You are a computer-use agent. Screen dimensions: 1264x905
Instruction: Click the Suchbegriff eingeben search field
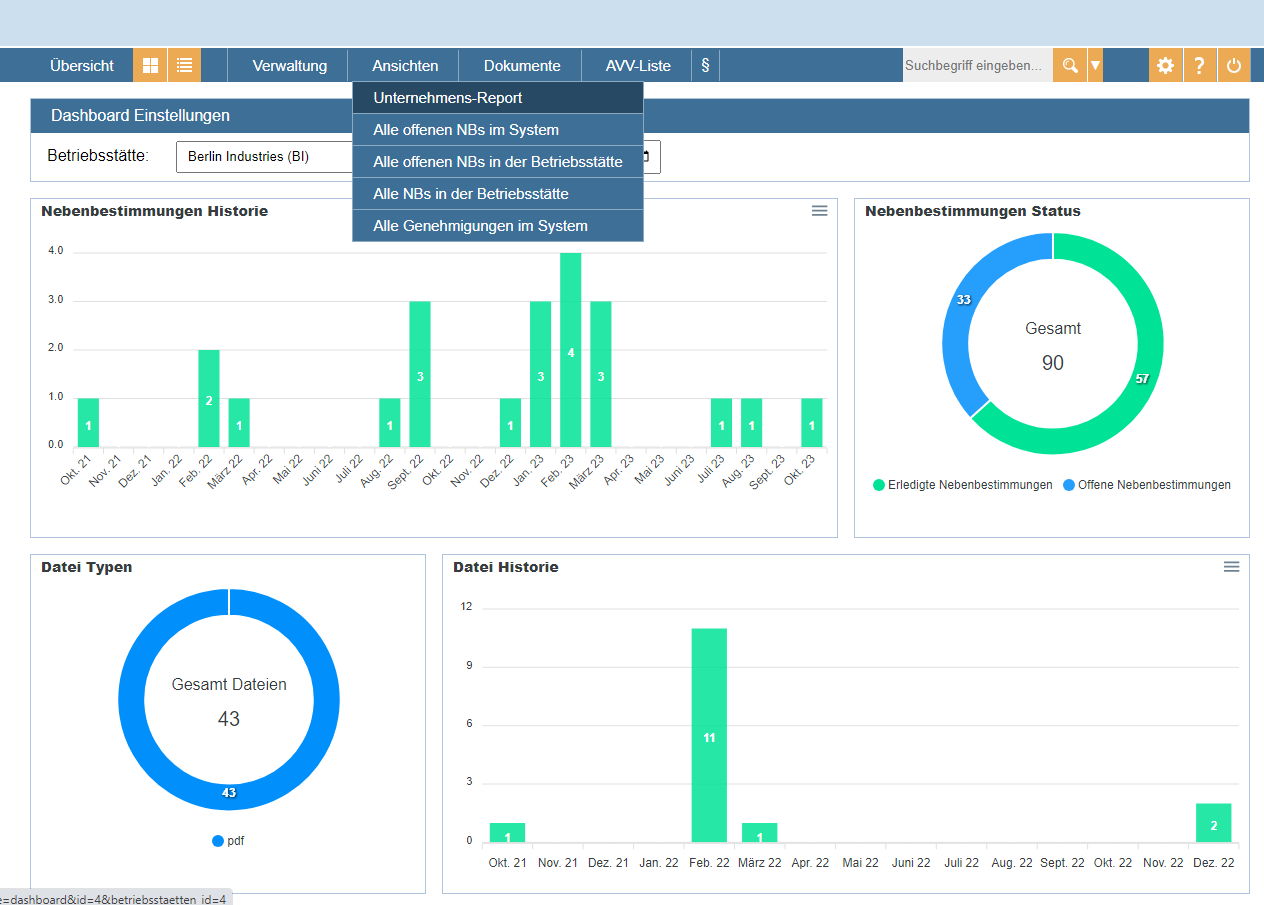[977, 66]
